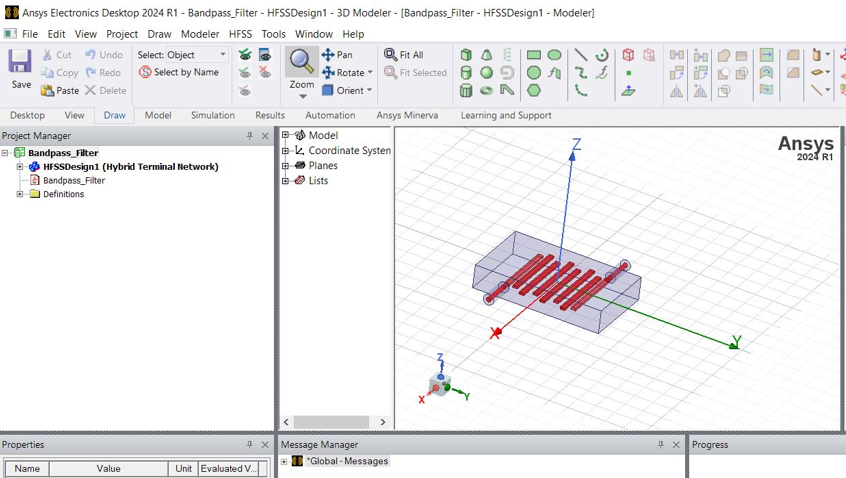Click the Draw plane icon
The width and height of the screenshot is (846, 478).
pyautogui.click(x=629, y=91)
